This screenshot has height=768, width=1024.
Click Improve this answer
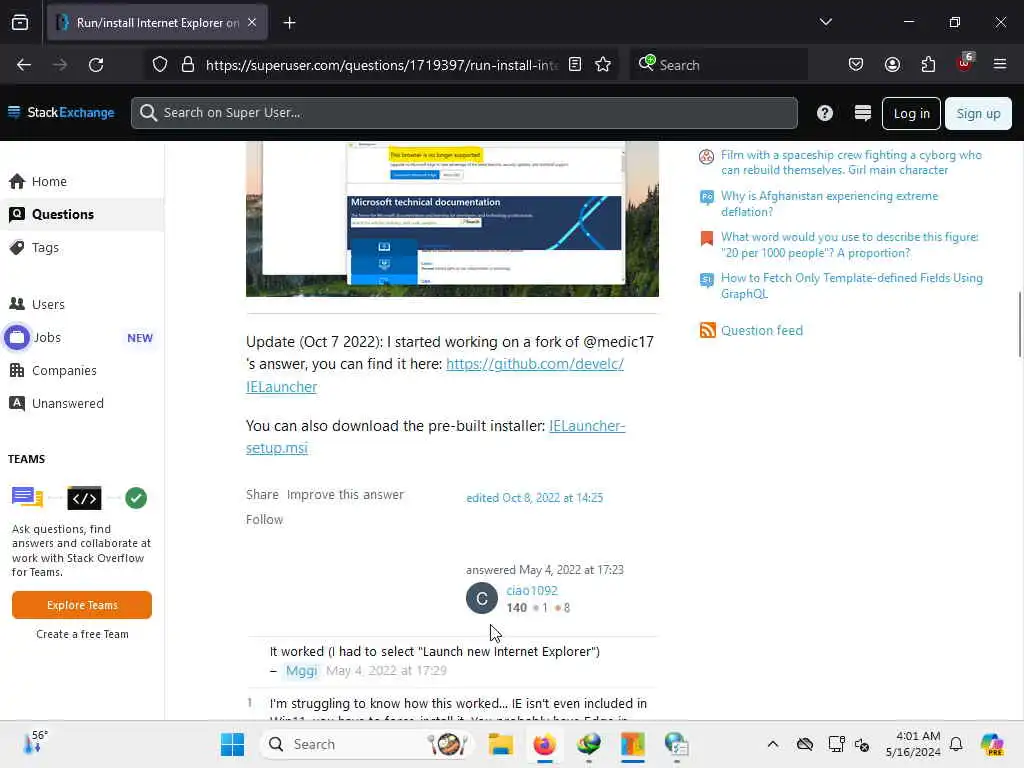[345, 494]
